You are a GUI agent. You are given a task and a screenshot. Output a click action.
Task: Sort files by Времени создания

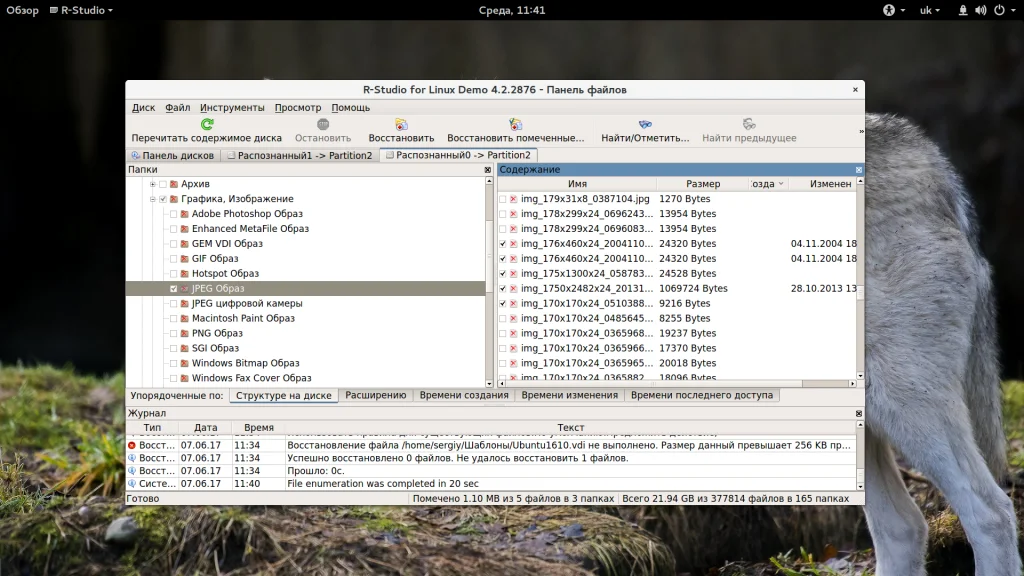[x=464, y=395]
